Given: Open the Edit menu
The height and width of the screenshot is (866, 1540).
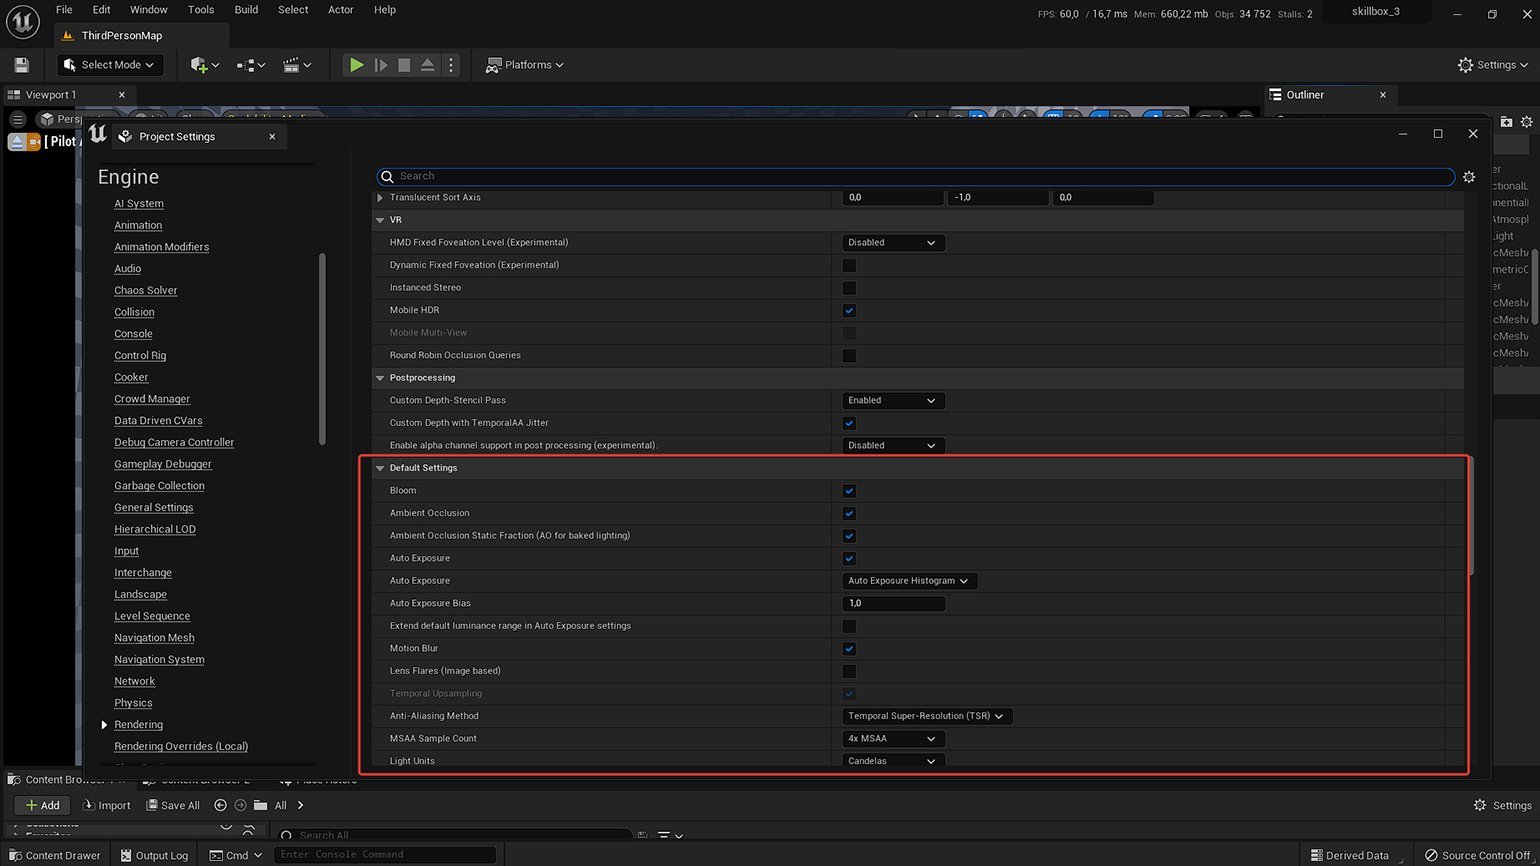Looking at the screenshot, I should [x=102, y=10].
